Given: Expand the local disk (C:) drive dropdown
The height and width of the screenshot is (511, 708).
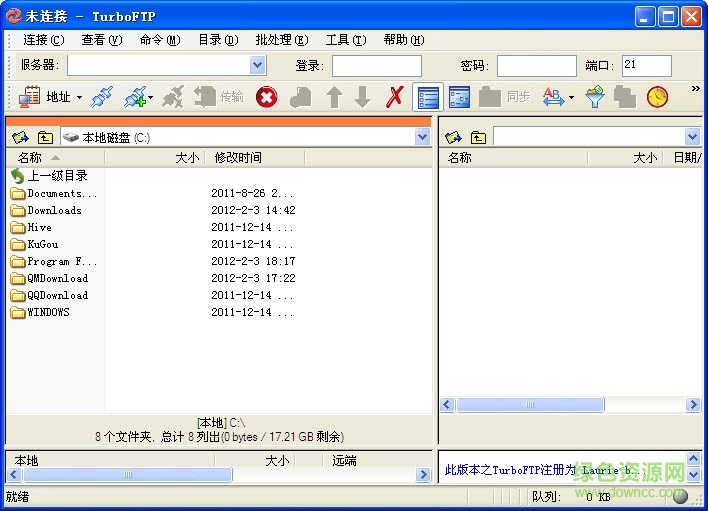Looking at the screenshot, I should point(422,137).
